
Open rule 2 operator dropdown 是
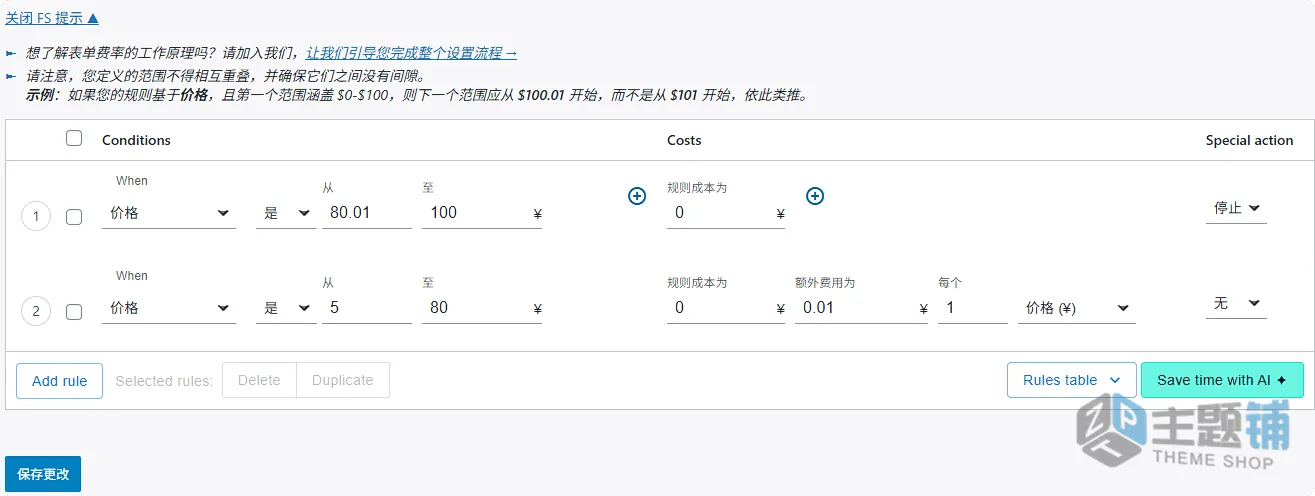click(286, 308)
